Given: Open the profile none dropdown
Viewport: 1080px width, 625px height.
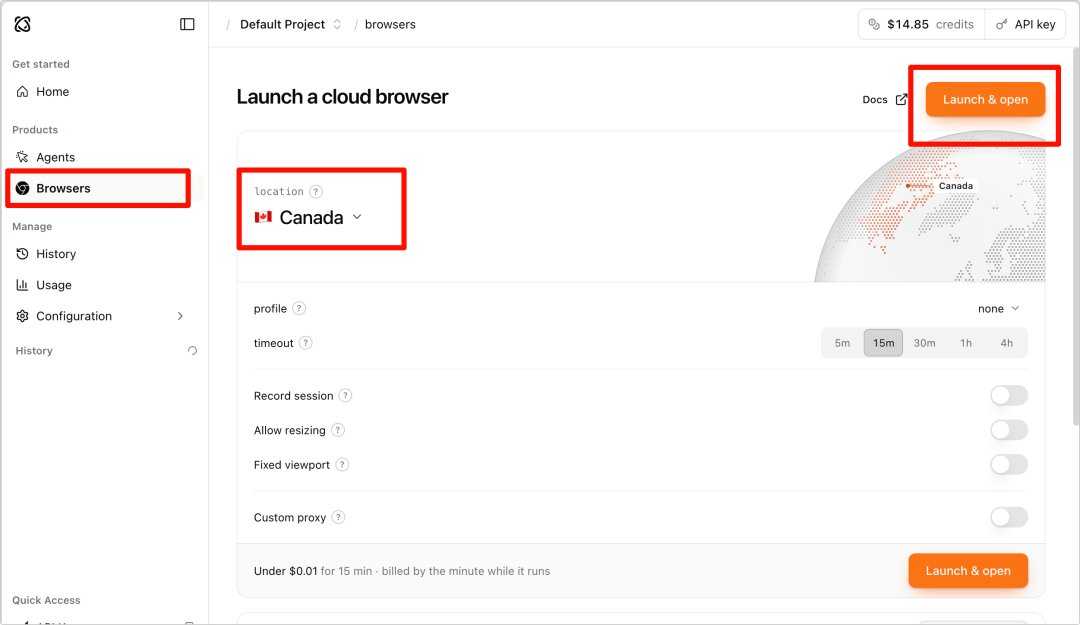Looking at the screenshot, I should [998, 309].
